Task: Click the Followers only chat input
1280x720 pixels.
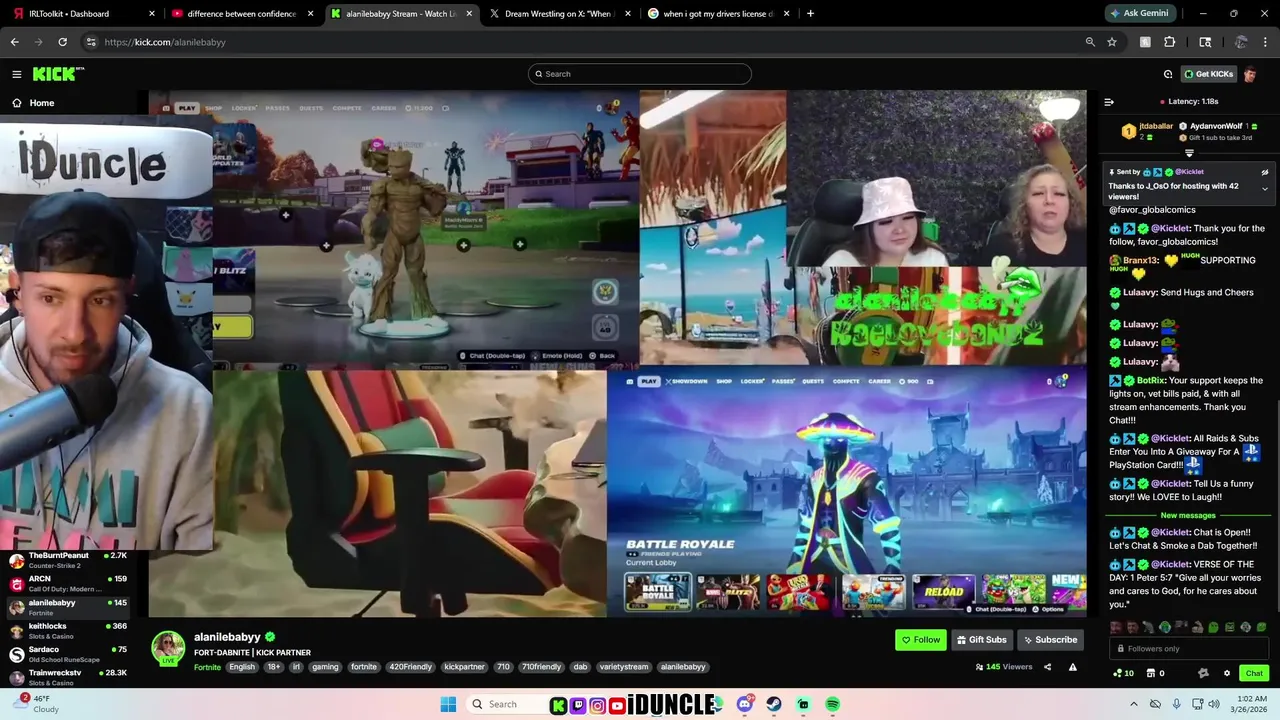Action: click(x=1190, y=649)
